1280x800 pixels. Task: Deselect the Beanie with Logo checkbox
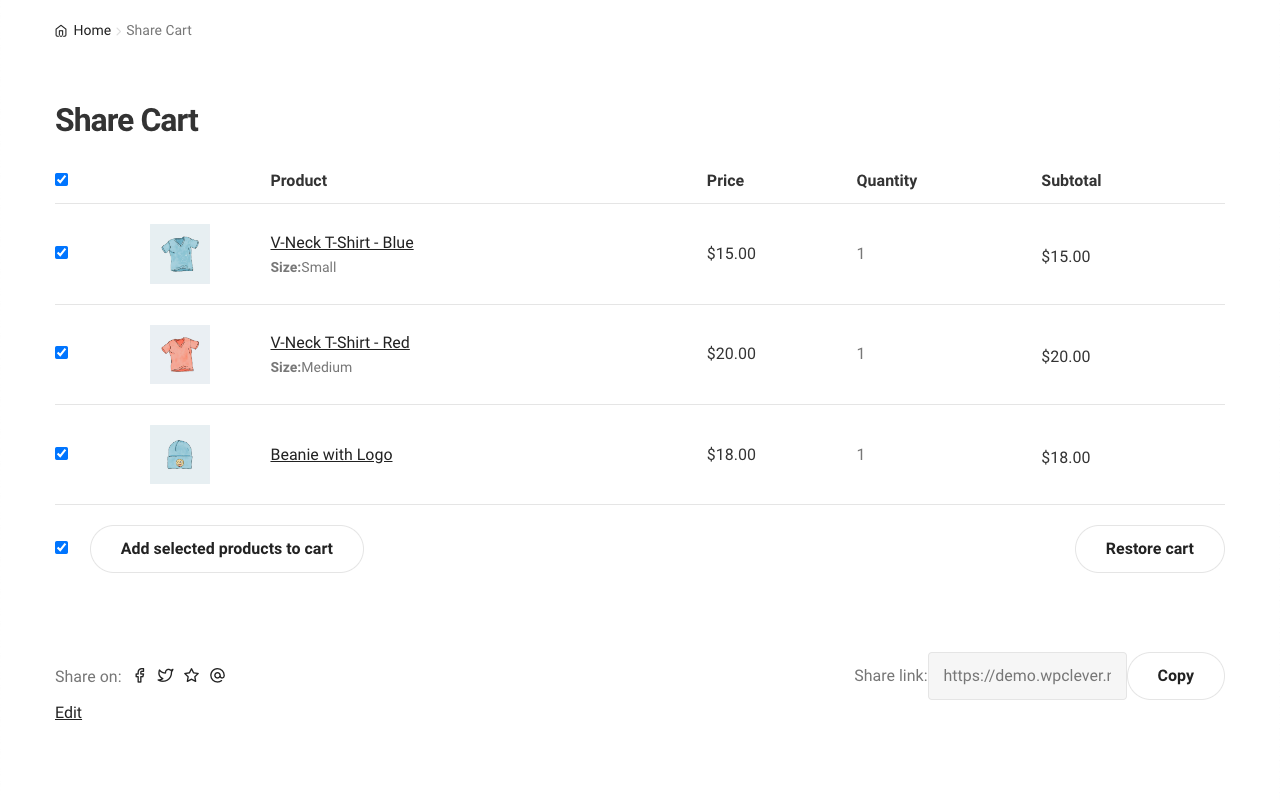(x=62, y=454)
